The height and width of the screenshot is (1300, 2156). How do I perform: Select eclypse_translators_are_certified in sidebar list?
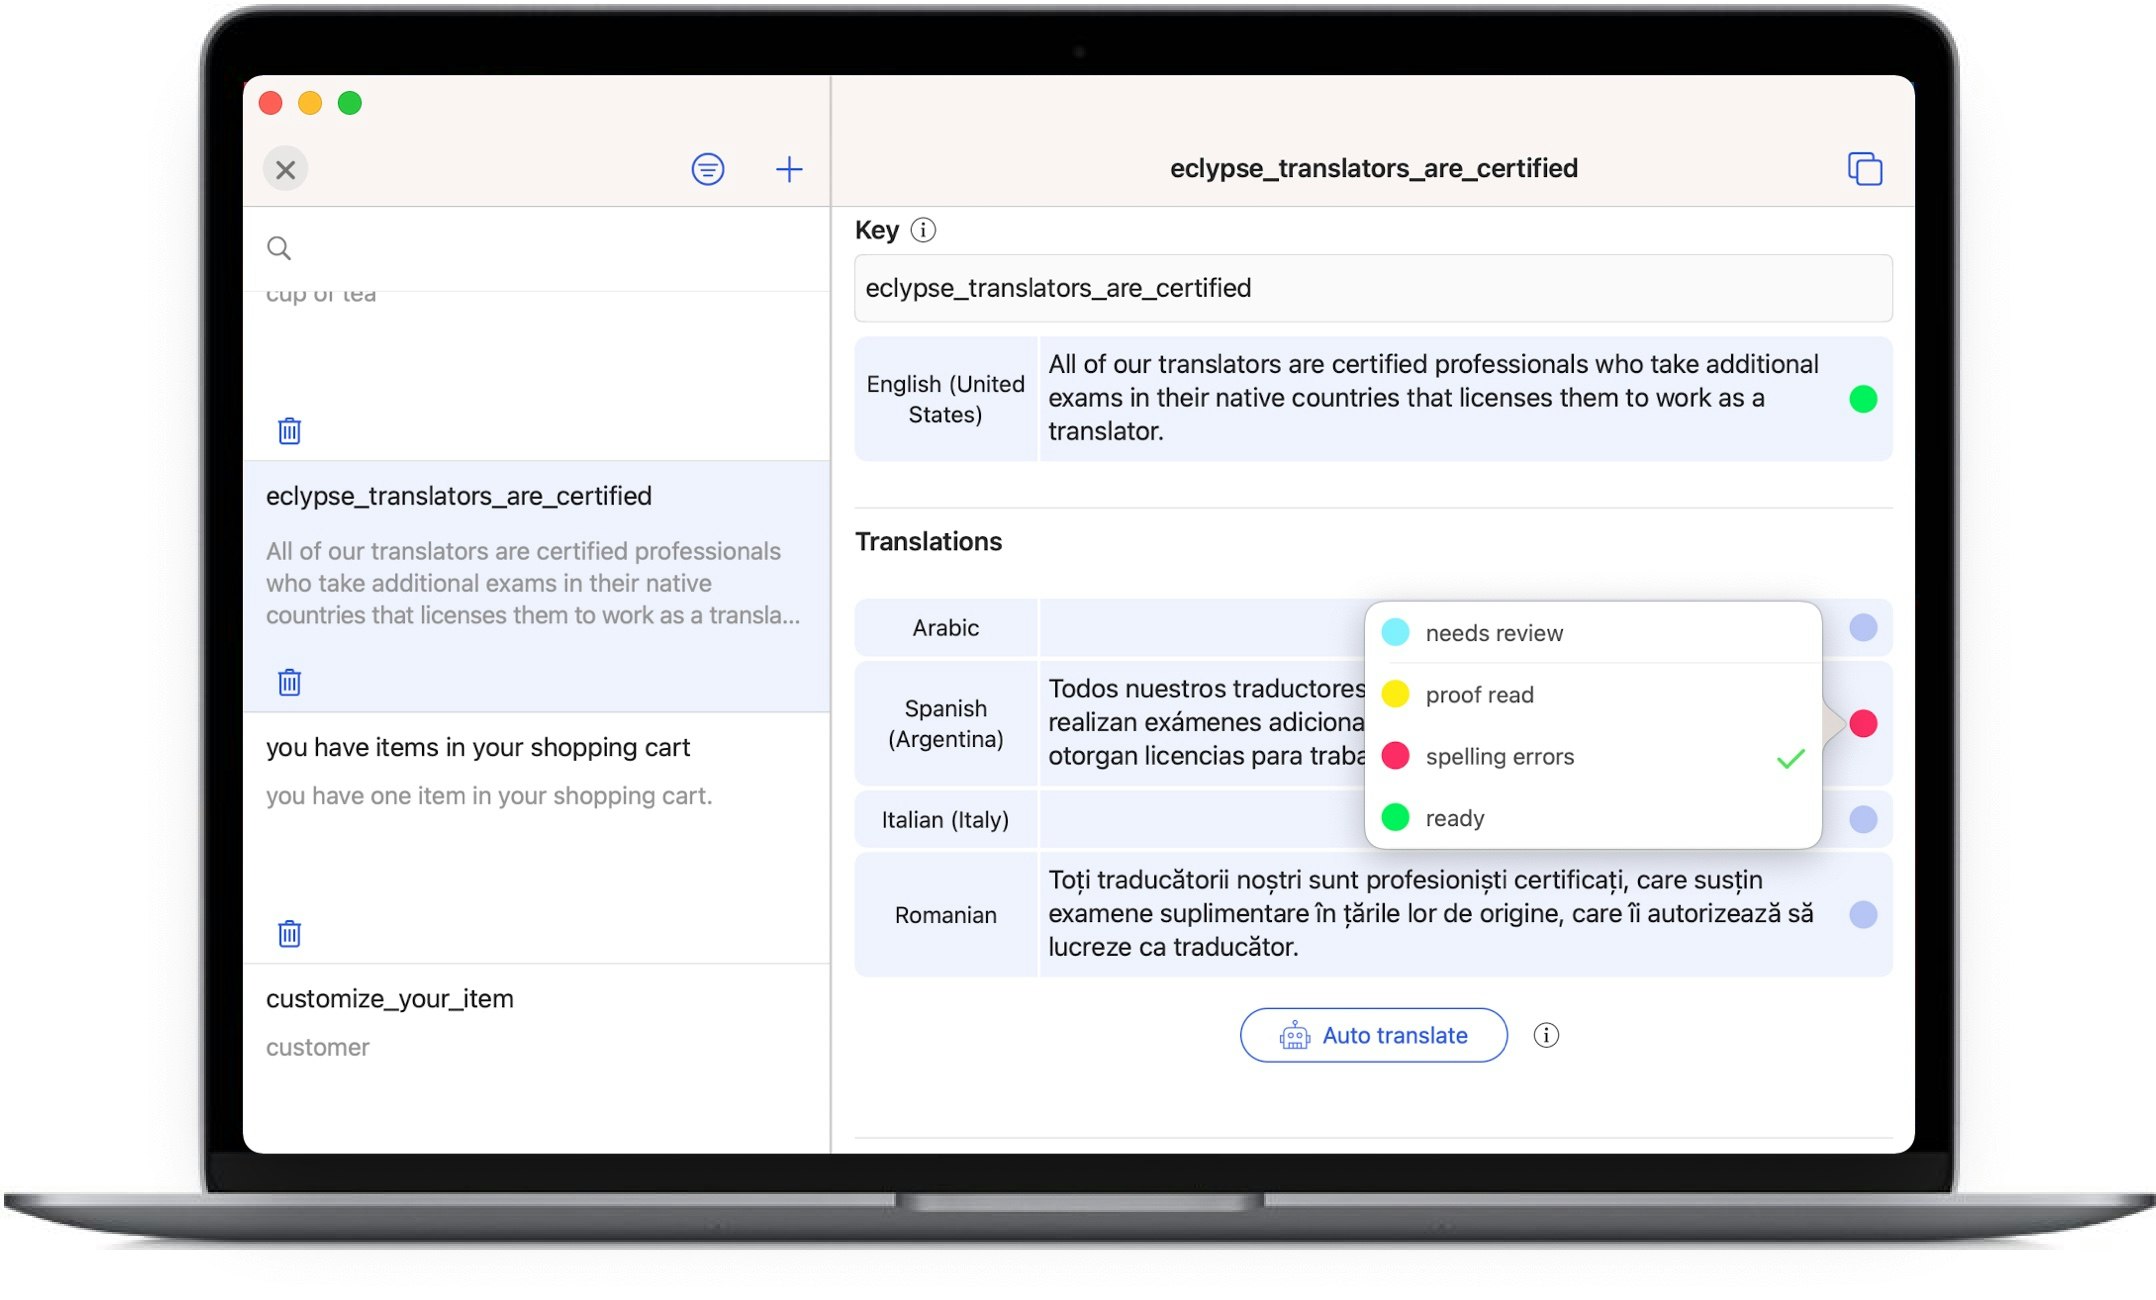[x=536, y=586]
